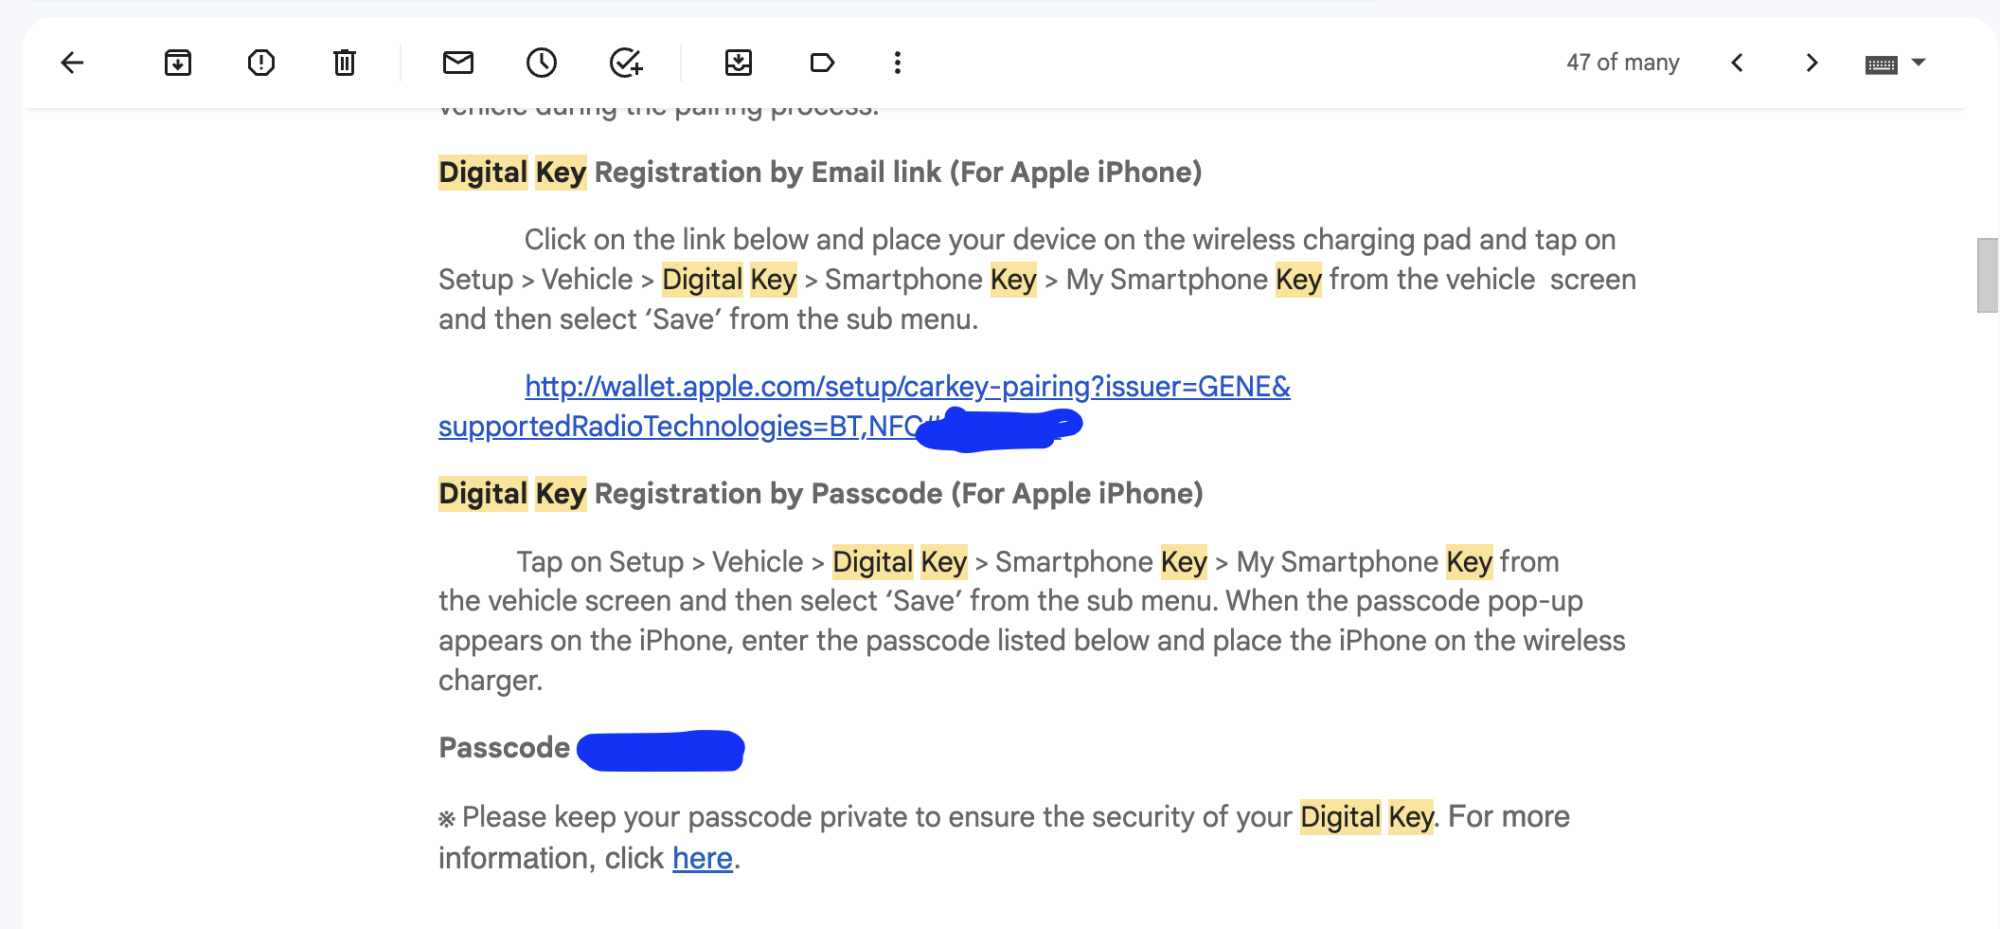Report this email as spam

coord(261,63)
